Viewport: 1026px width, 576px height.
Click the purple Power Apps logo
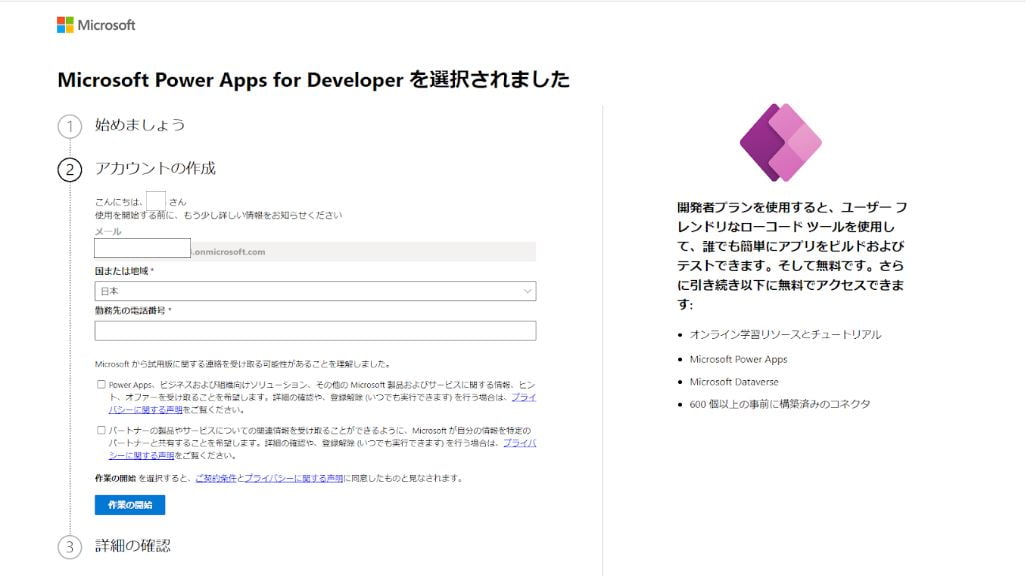pos(780,143)
